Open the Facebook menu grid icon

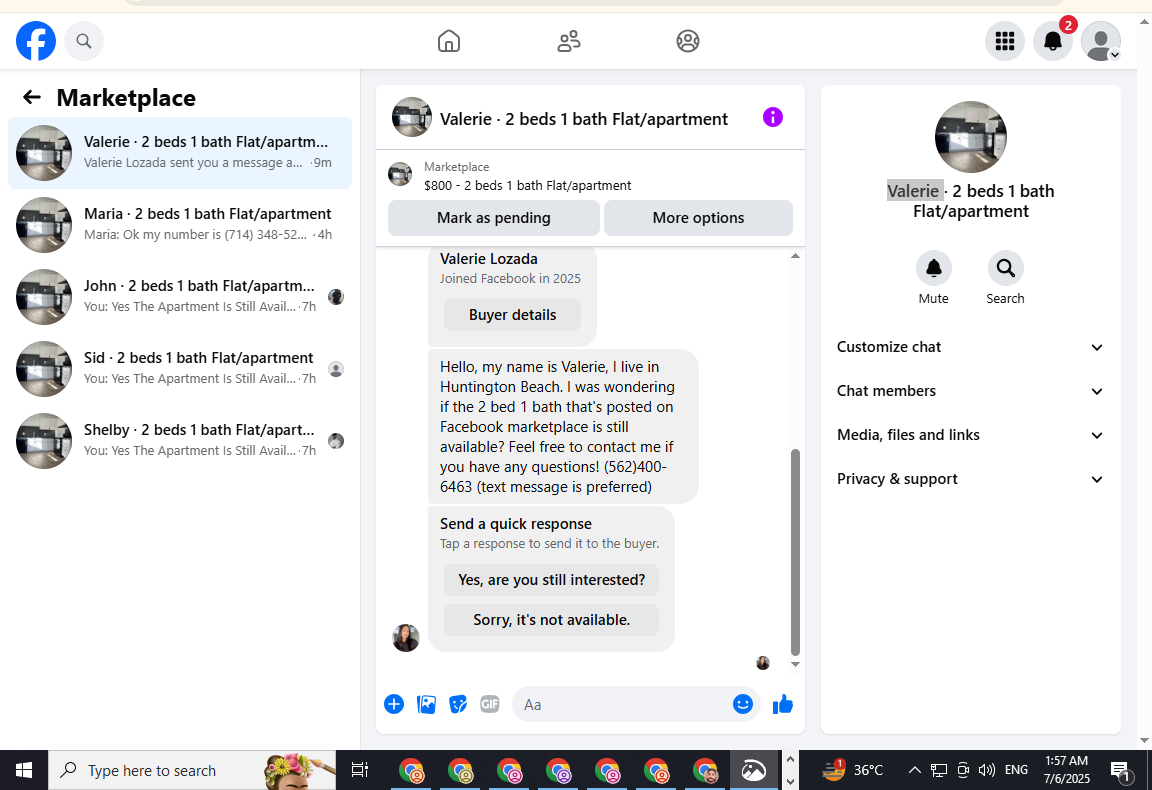point(1004,41)
